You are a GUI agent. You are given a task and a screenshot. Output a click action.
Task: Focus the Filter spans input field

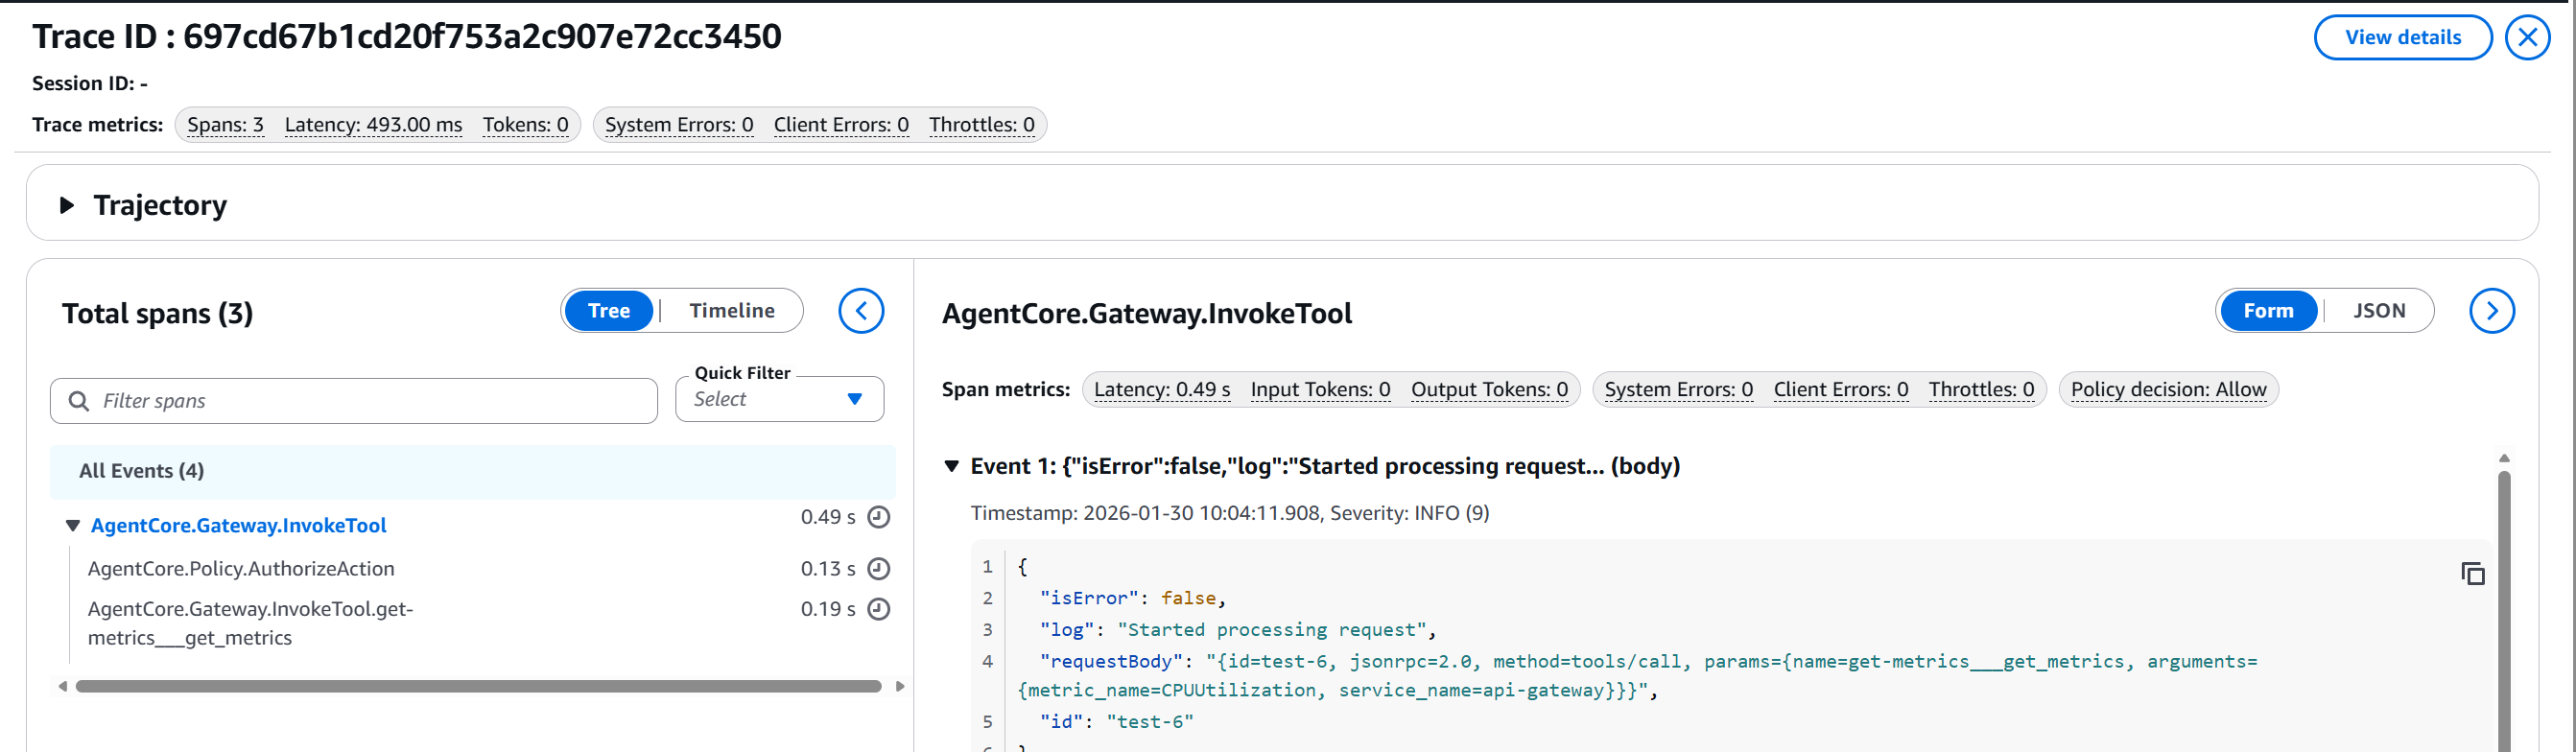pos(370,401)
